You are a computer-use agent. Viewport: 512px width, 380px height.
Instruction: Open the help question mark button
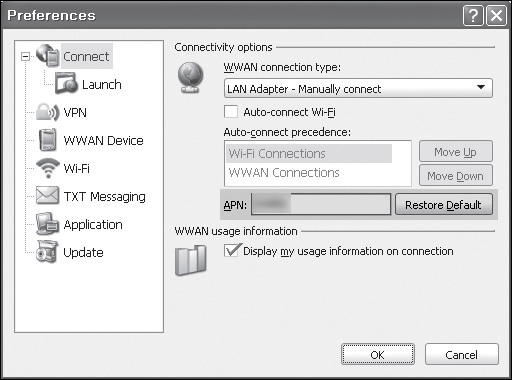473,15
